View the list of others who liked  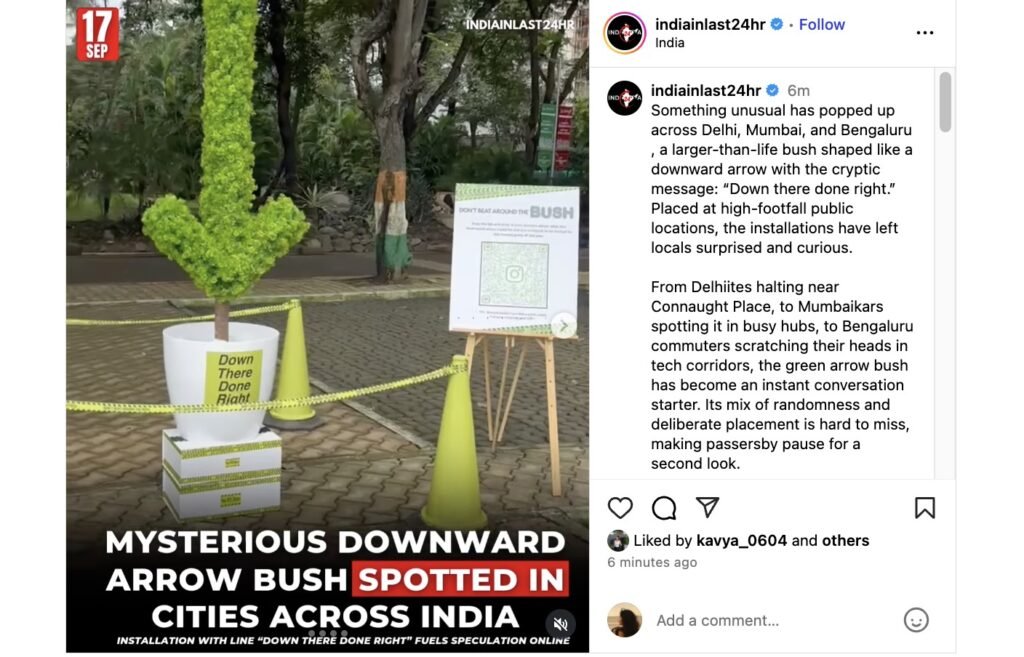(x=845, y=541)
